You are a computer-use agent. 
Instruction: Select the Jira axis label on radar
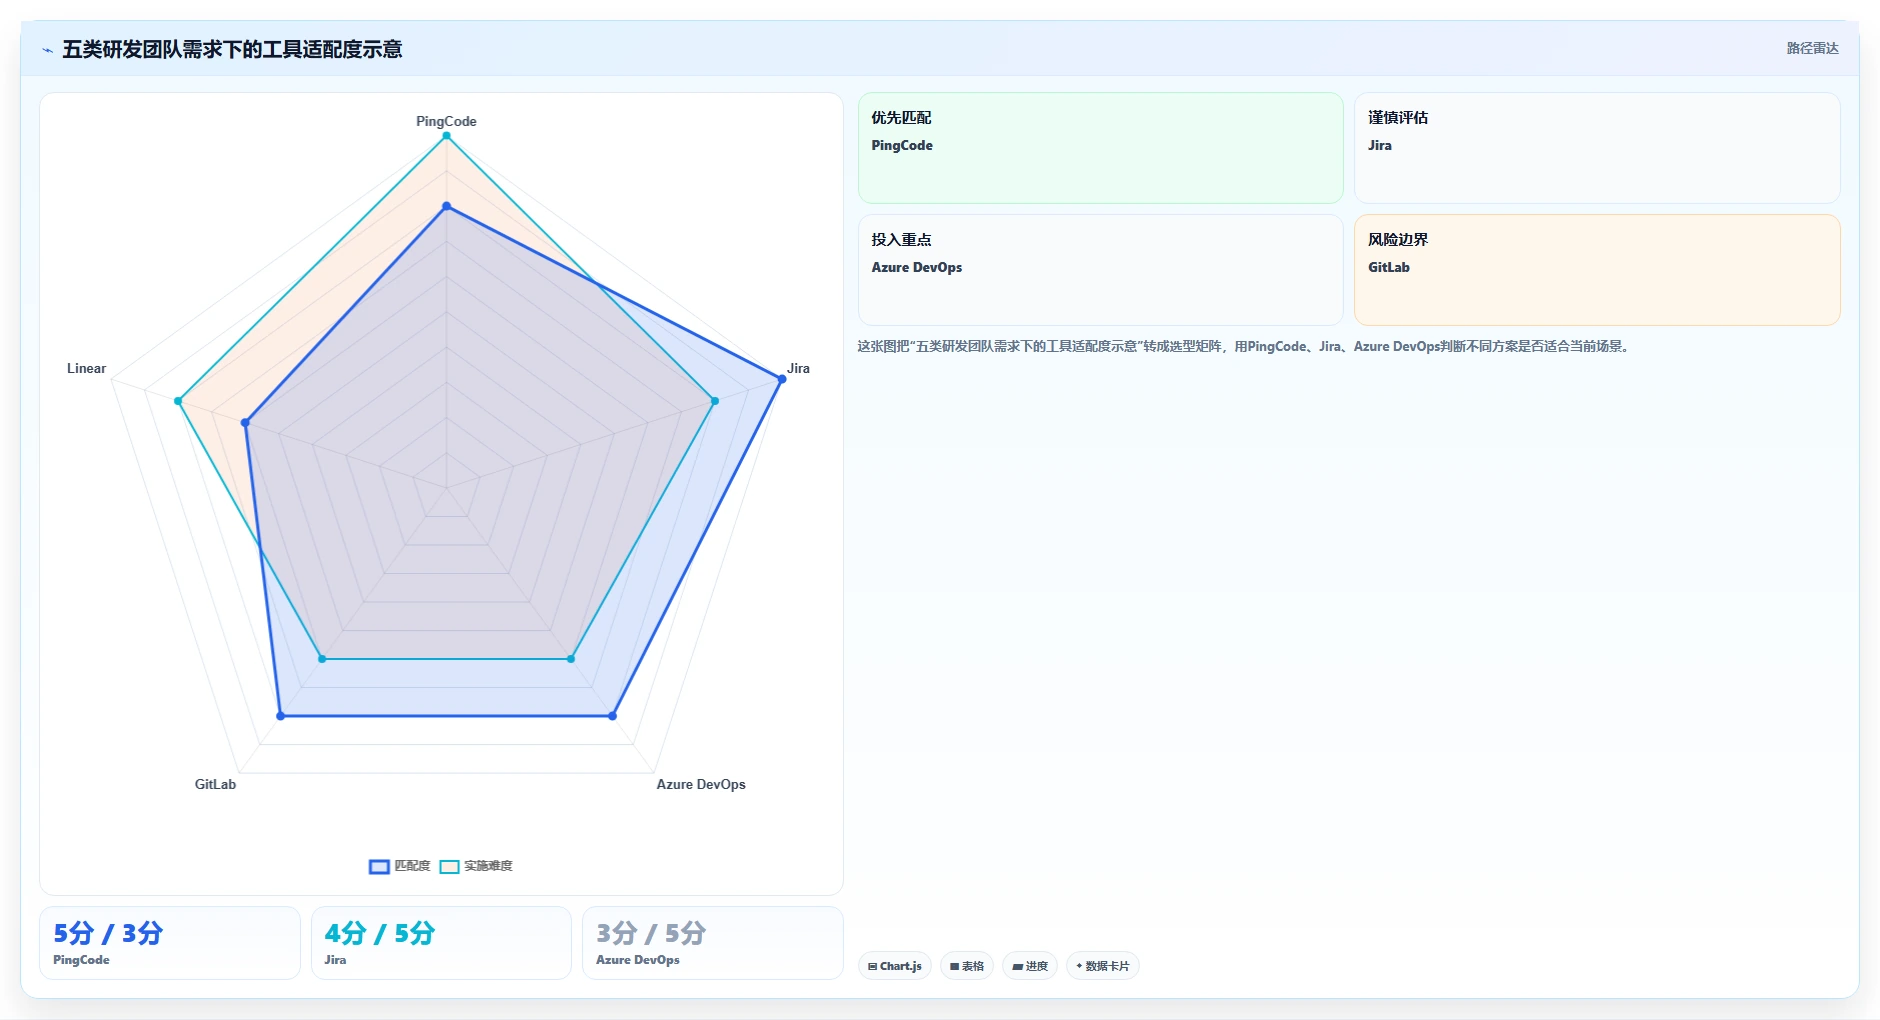coord(798,368)
